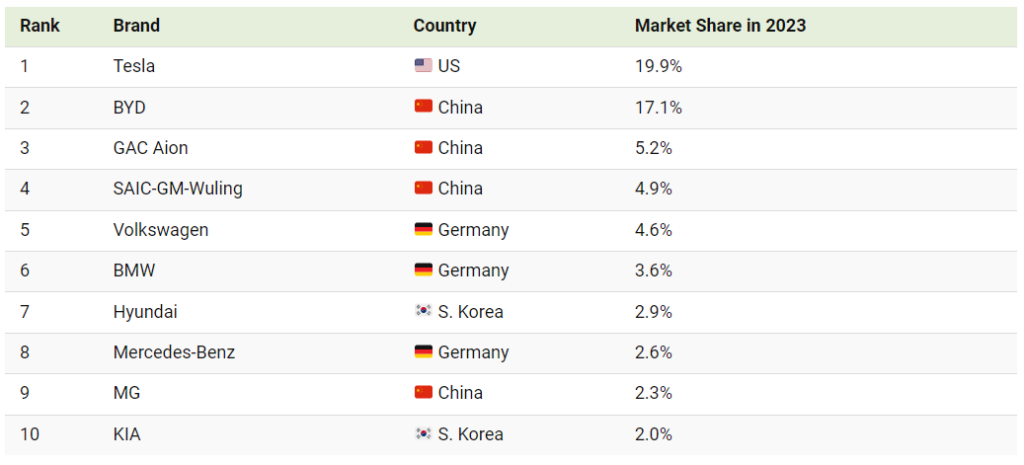Select KIA's 2.0% market share cell
This screenshot has width=1024, height=465.
653,434
